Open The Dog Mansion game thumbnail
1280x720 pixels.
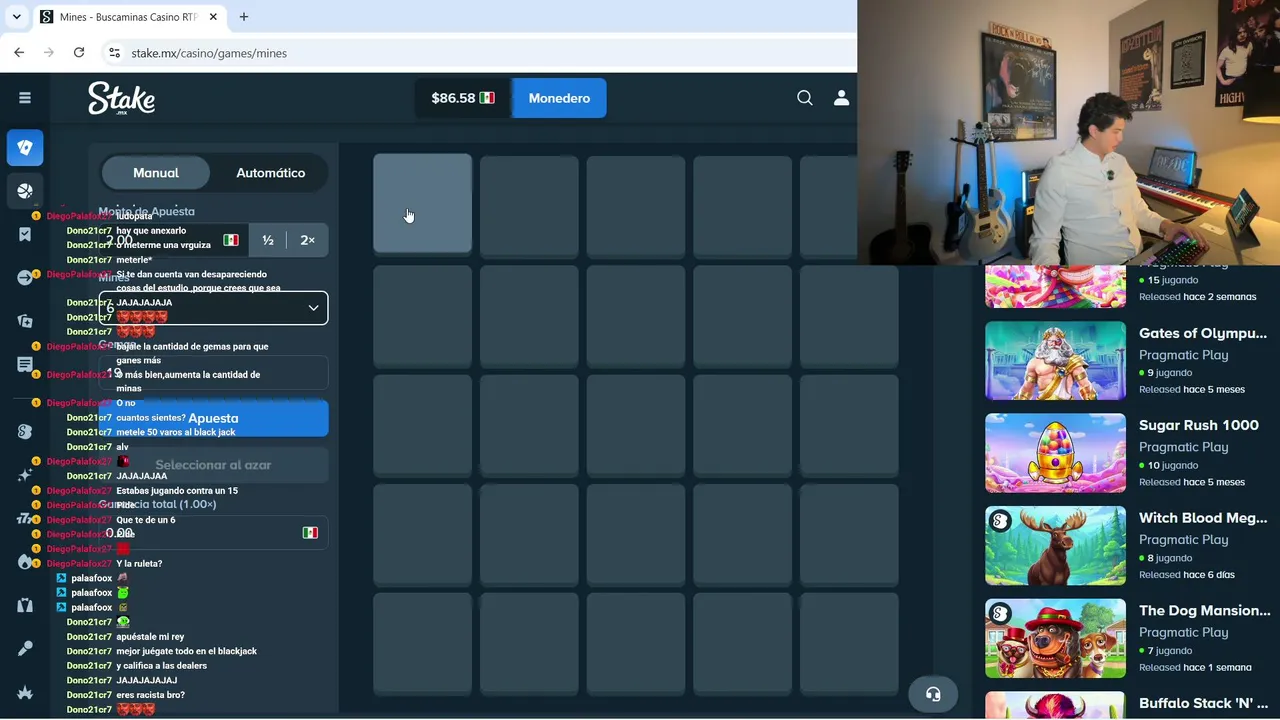pos(1055,638)
